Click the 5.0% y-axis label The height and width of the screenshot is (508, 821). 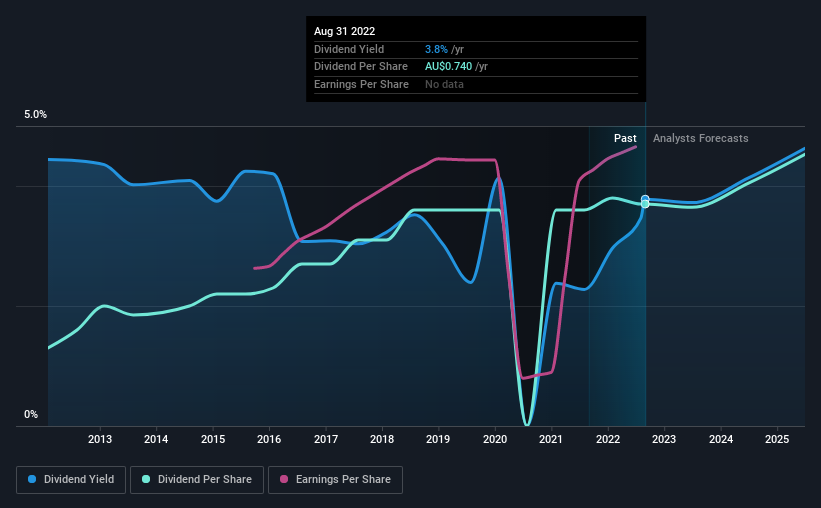click(x=36, y=115)
